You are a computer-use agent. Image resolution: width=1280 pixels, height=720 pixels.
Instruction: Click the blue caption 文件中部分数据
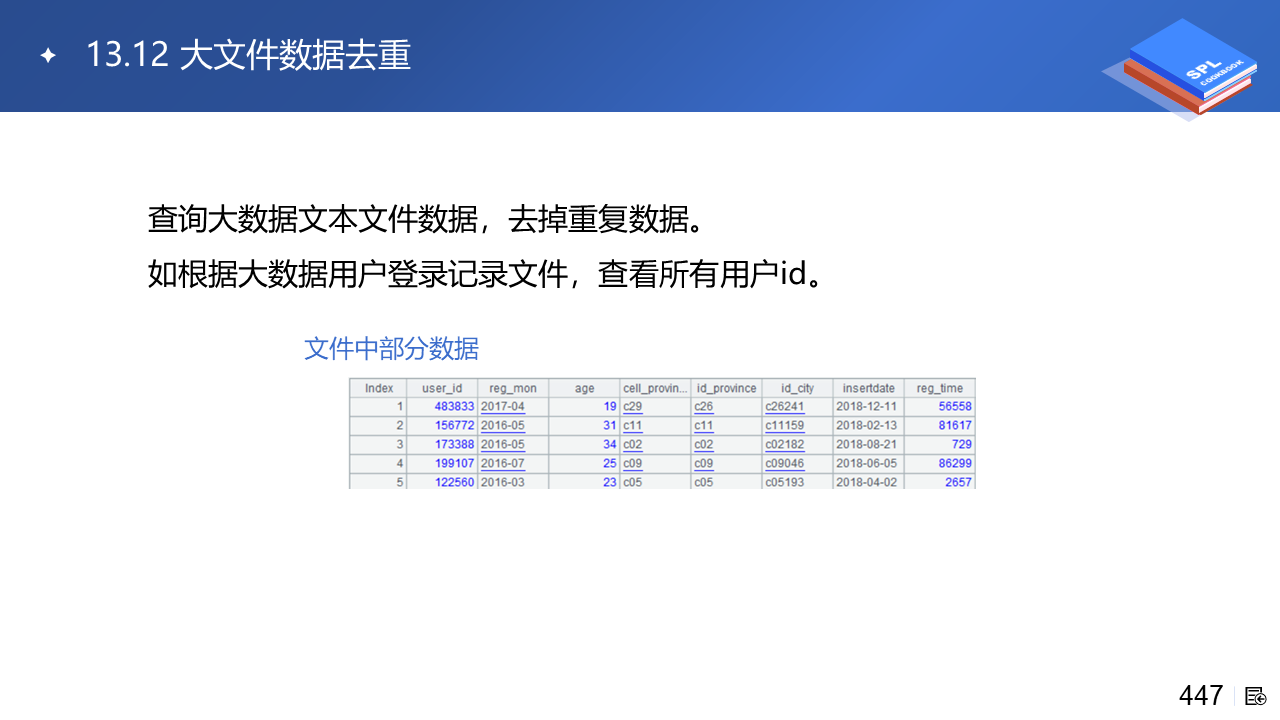point(391,349)
